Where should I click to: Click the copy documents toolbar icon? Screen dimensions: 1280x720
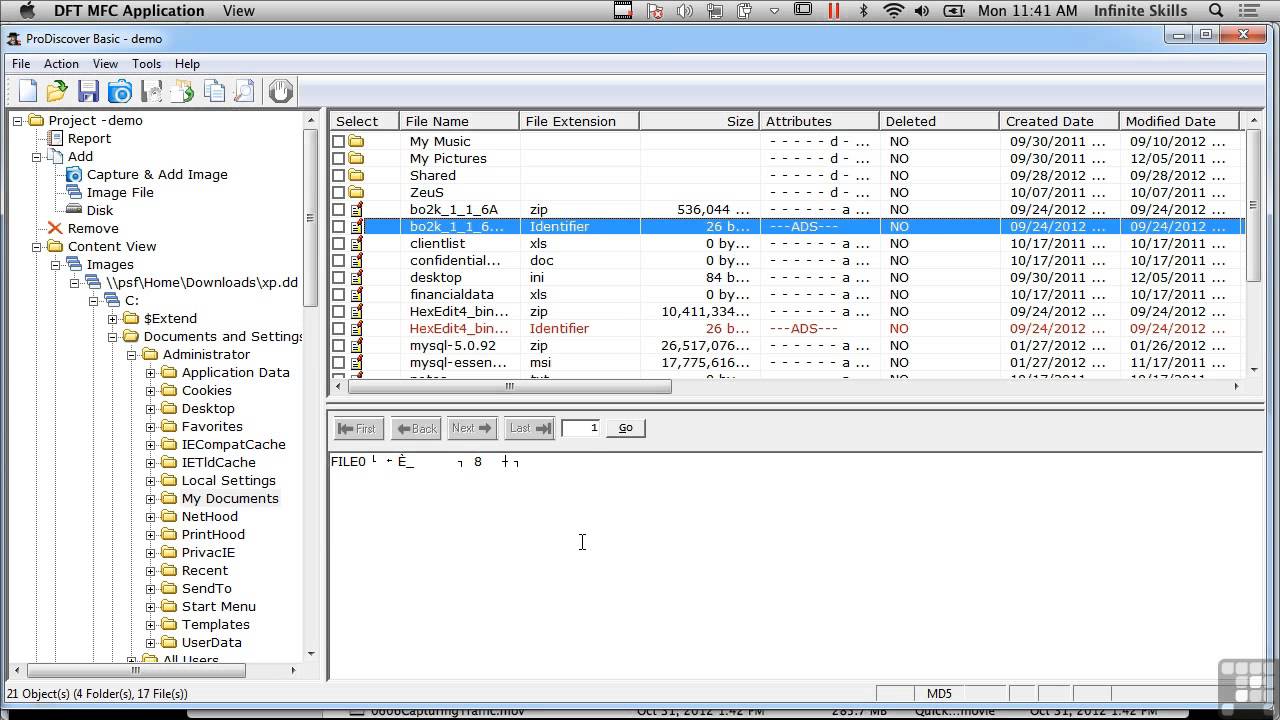214,91
